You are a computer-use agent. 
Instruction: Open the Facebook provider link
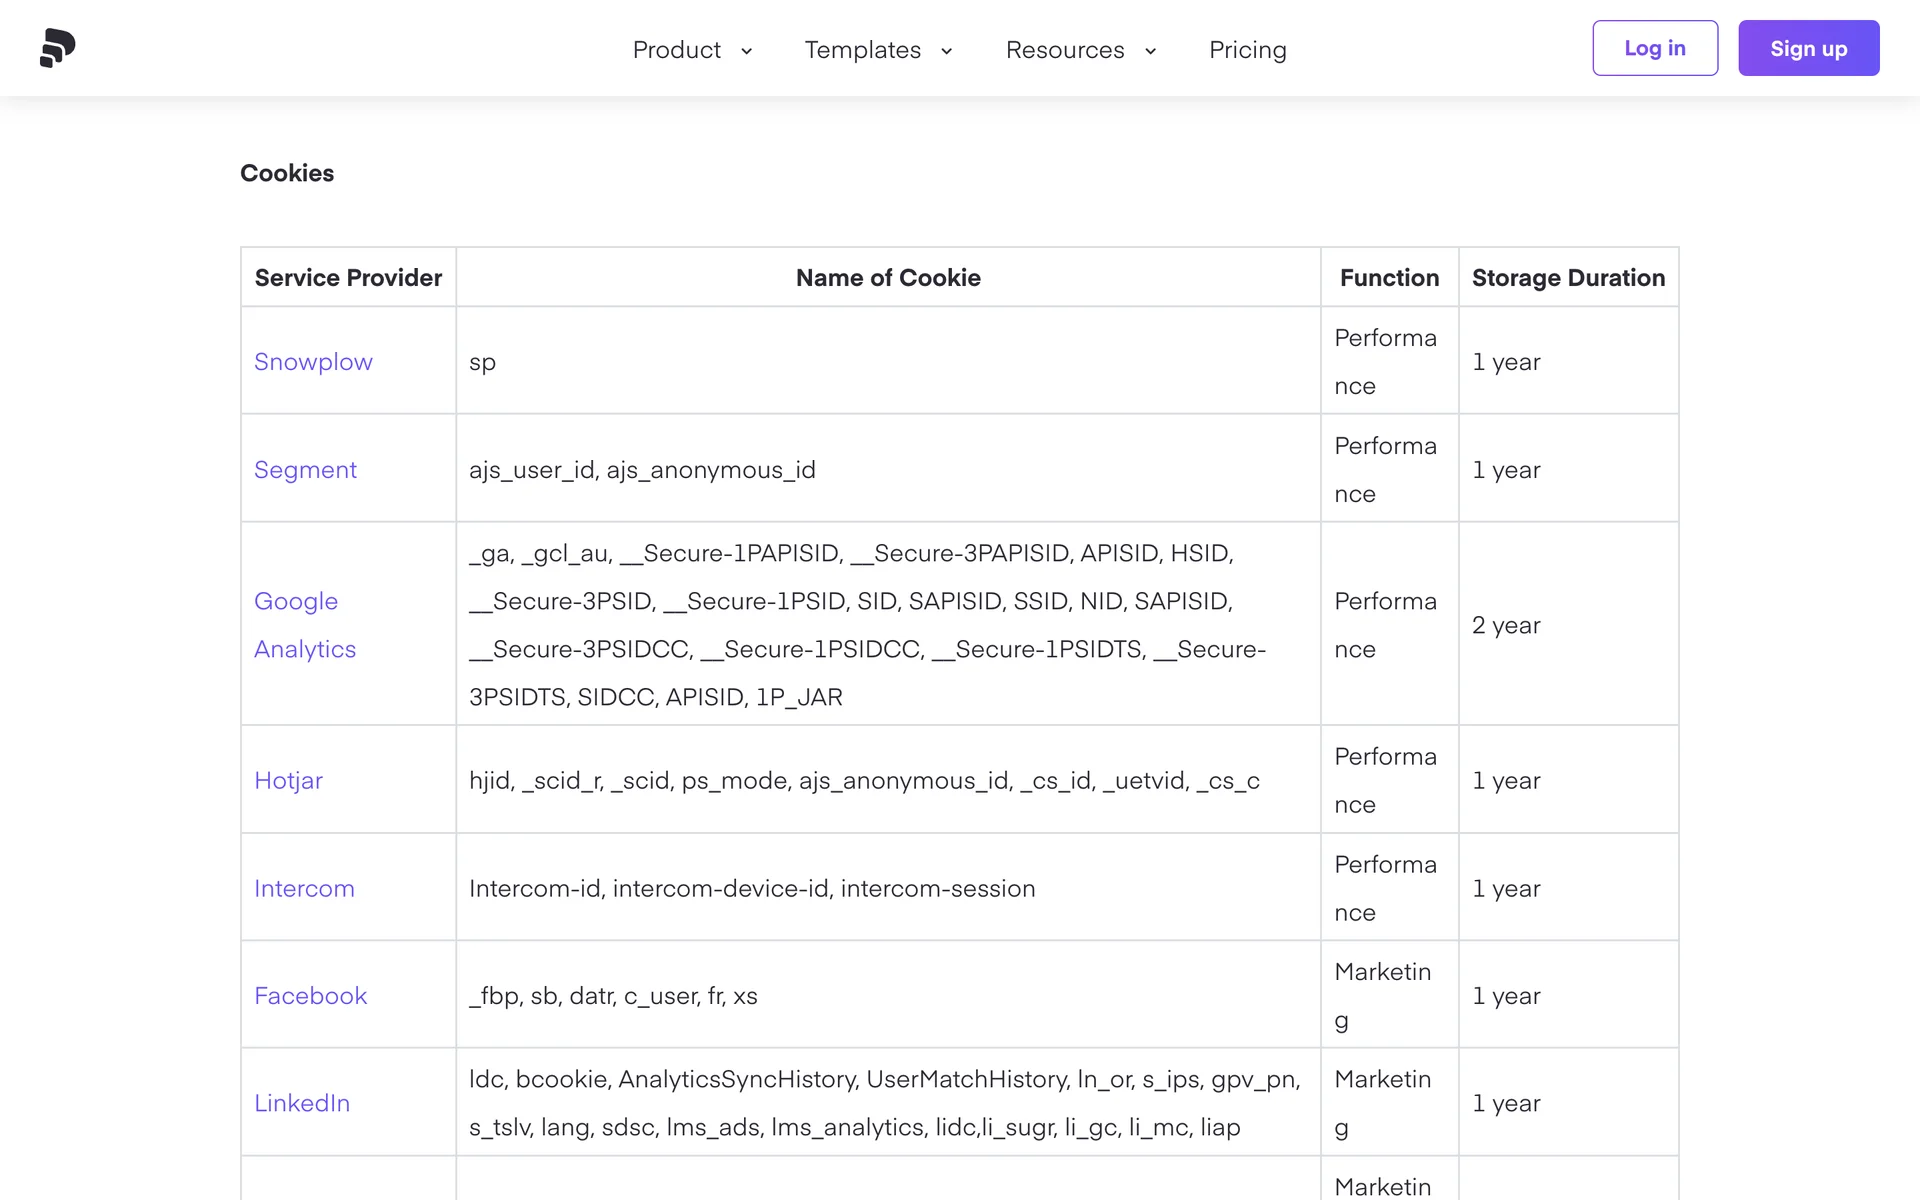pyautogui.click(x=310, y=996)
